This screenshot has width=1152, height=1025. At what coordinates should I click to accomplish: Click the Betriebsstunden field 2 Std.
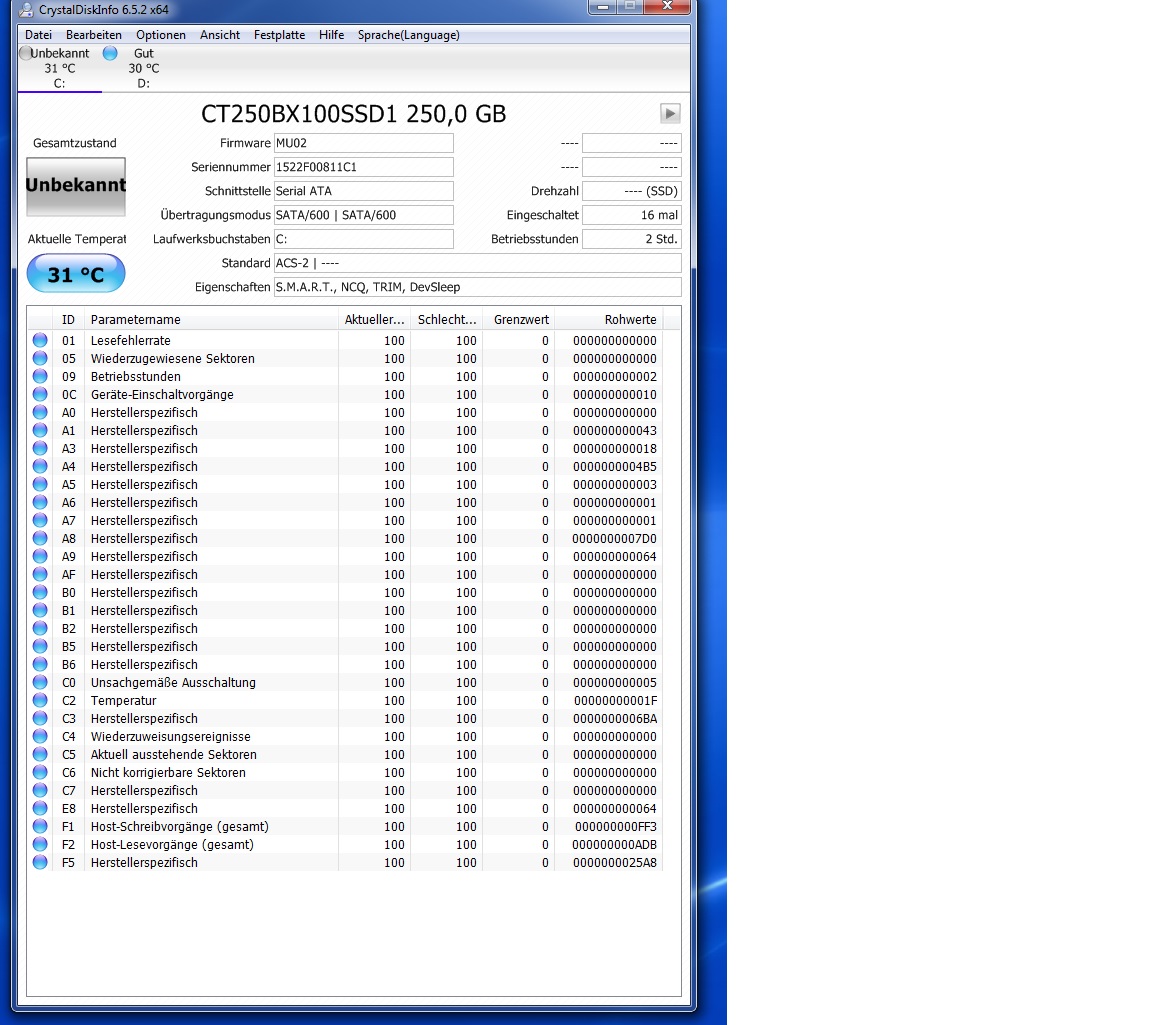click(632, 239)
